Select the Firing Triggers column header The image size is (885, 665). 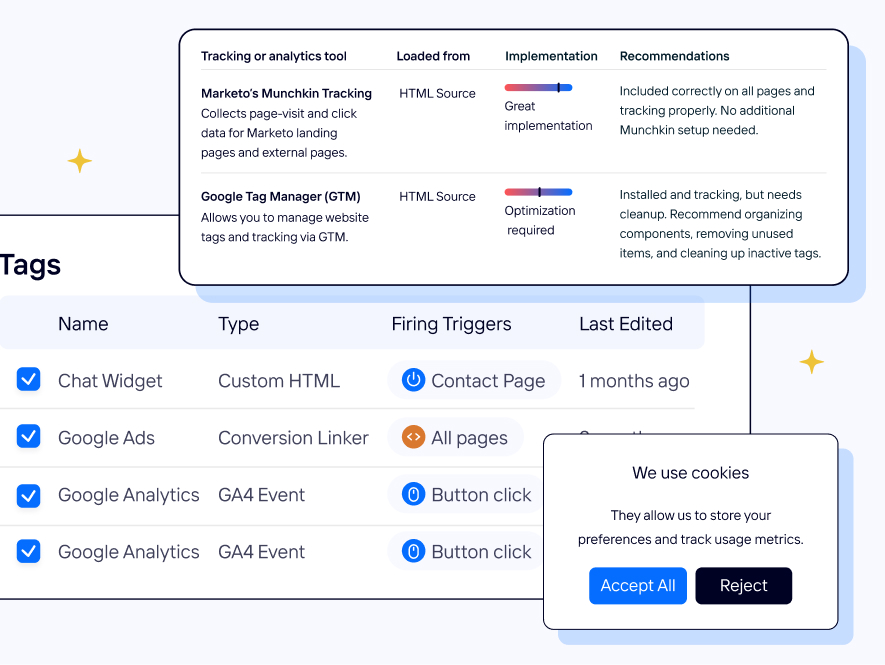click(451, 323)
